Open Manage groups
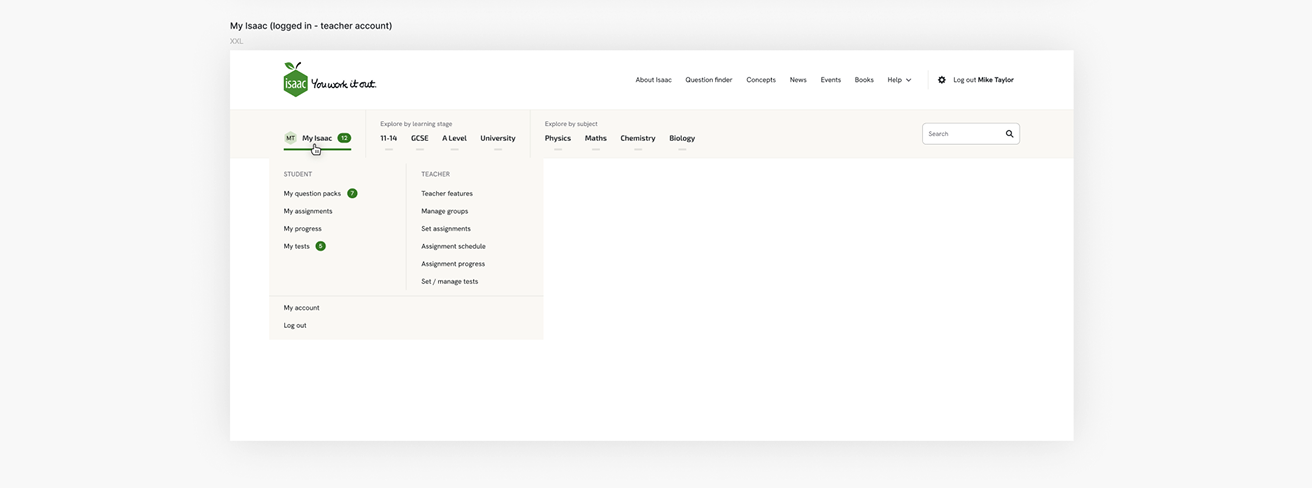 coord(445,211)
